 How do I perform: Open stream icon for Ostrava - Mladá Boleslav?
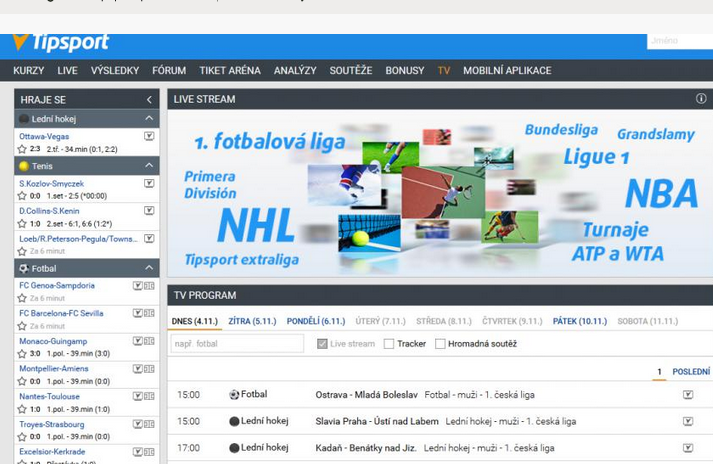point(688,394)
